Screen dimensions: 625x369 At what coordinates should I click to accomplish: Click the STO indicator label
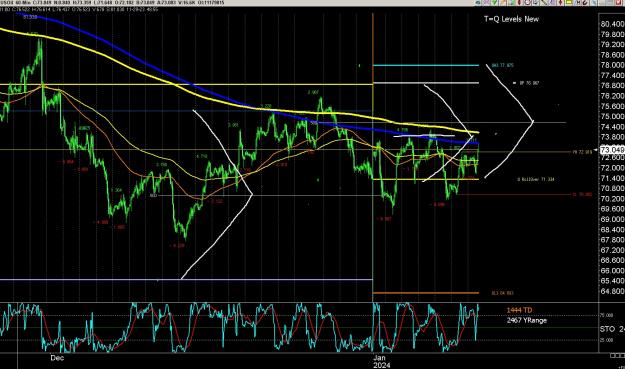pos(612,330)
